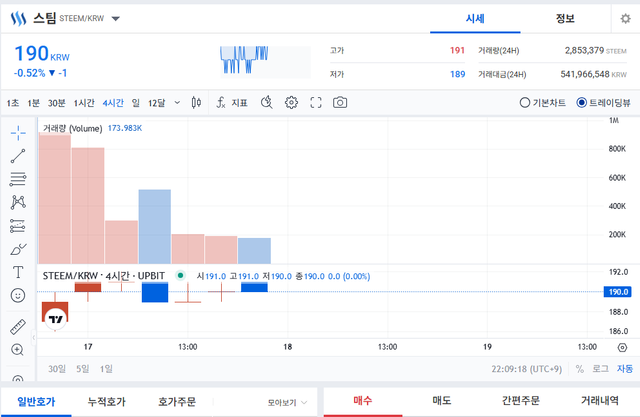Take a chart snapshot with camera icon
This screenshot has width=640, height=417.
click(340, 102)
